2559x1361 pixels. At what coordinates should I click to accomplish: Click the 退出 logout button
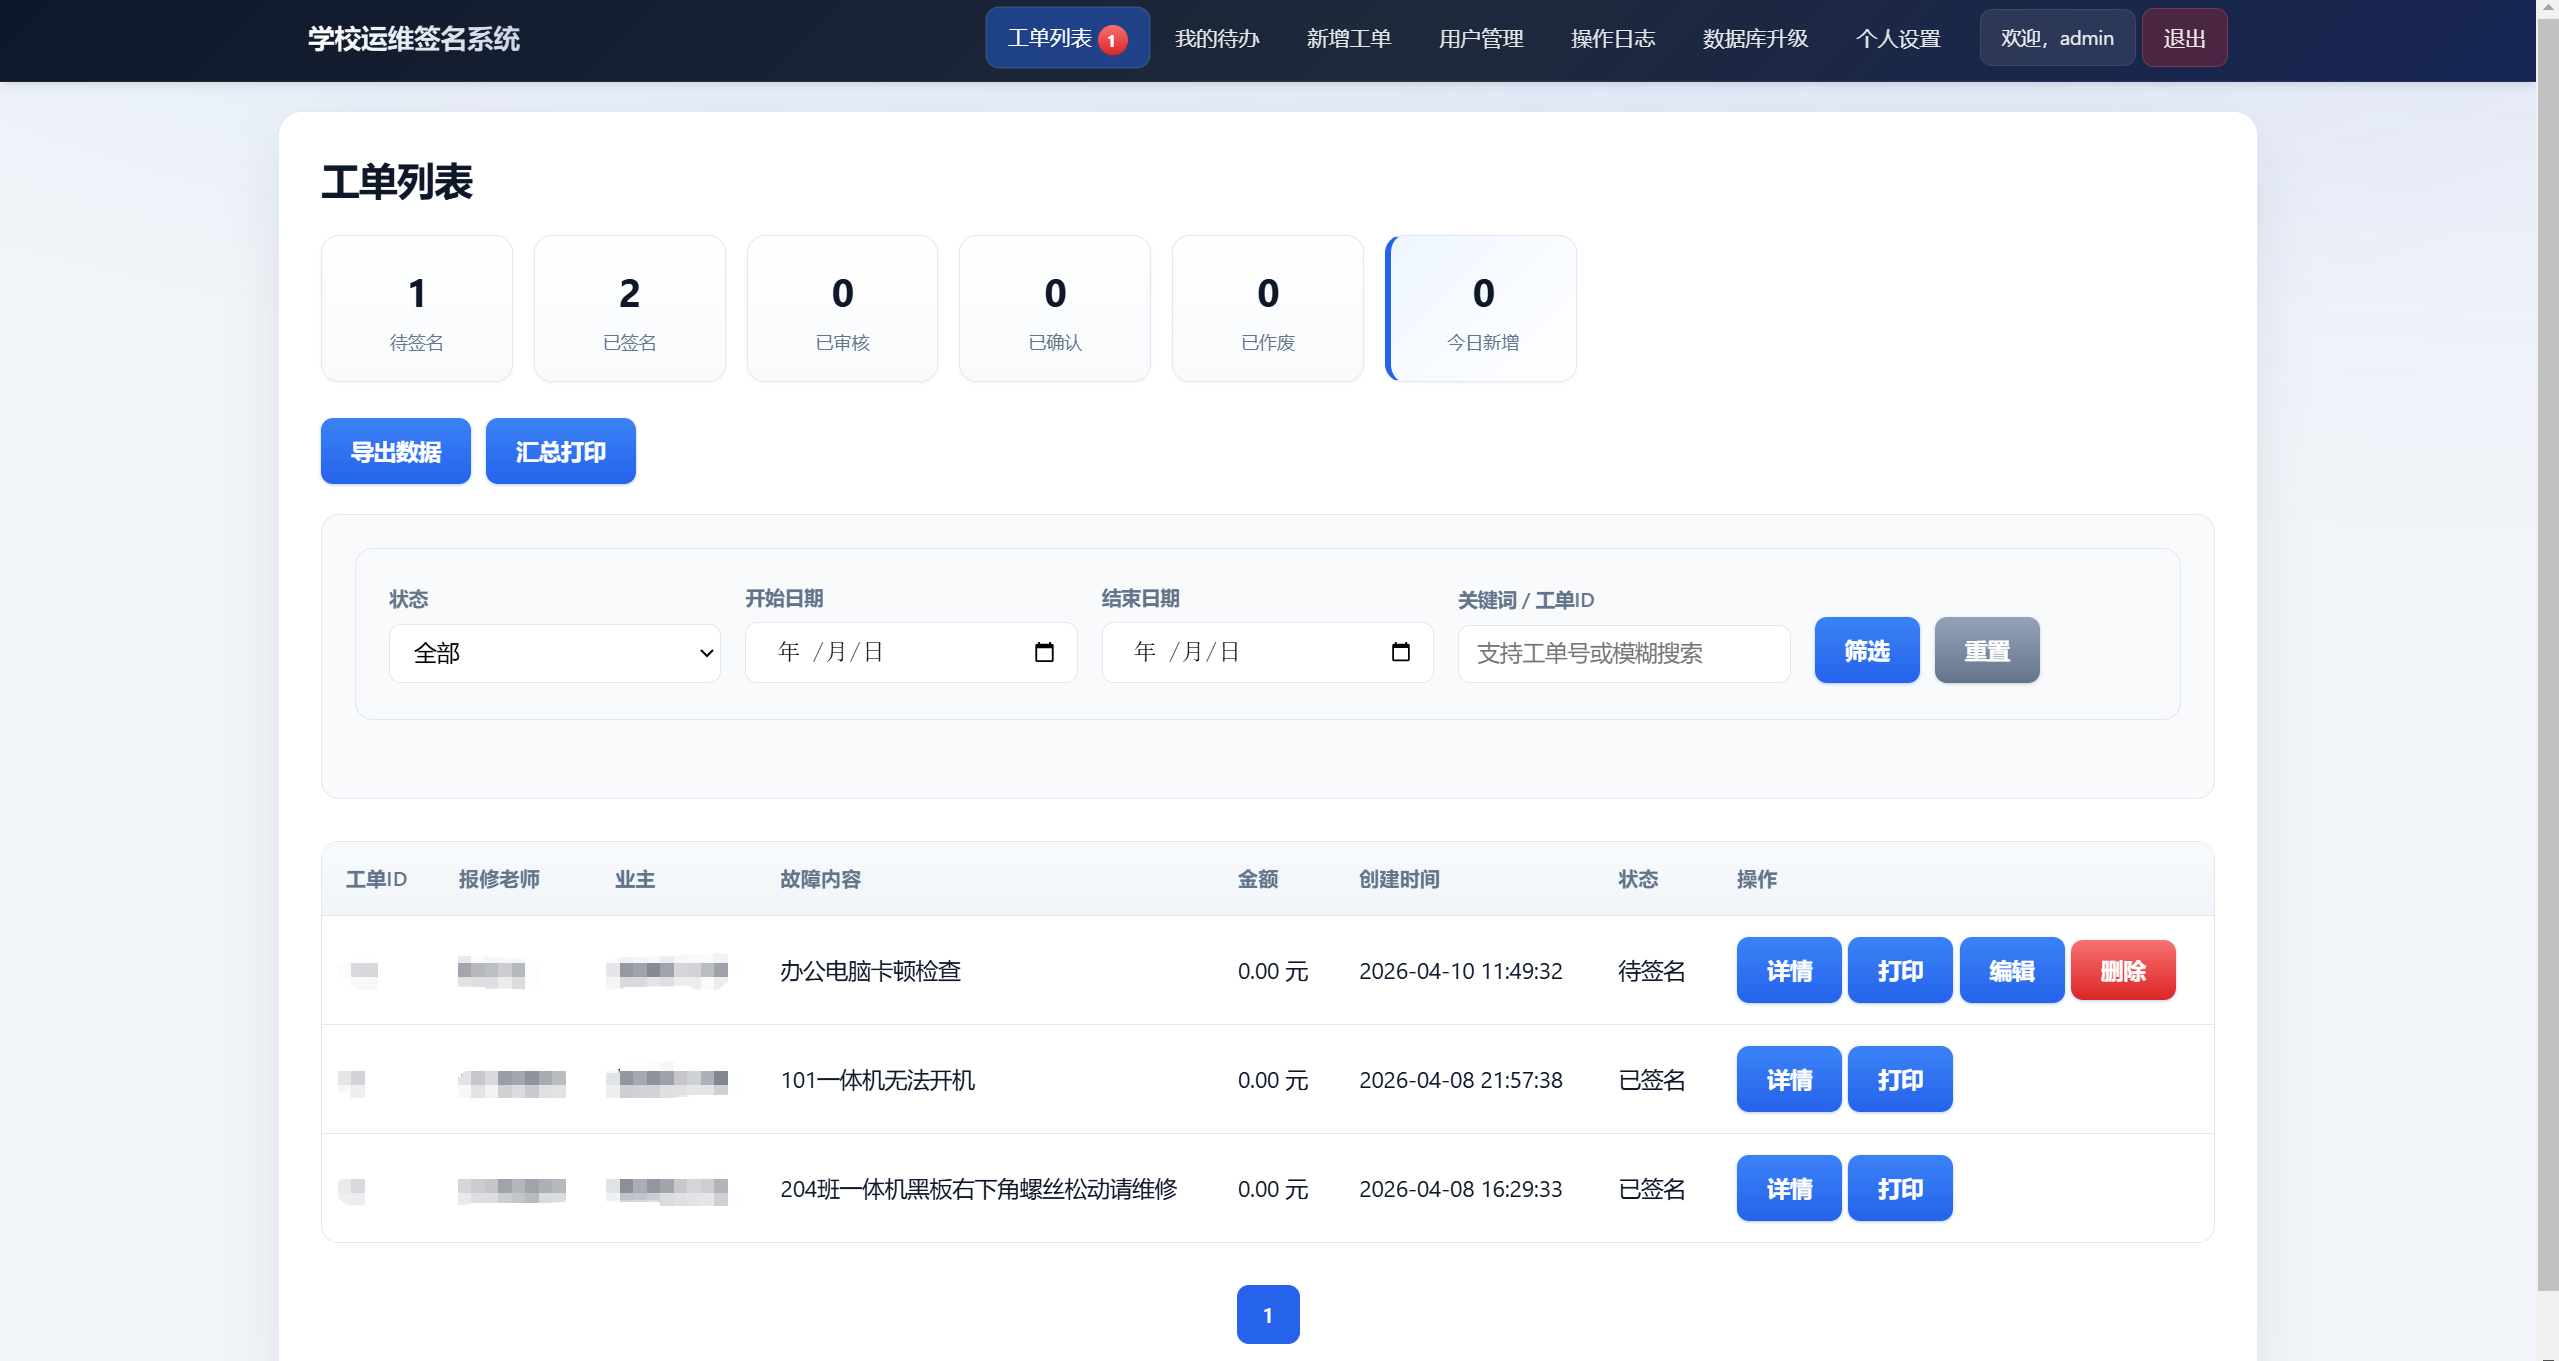[x=2183, y=37]
